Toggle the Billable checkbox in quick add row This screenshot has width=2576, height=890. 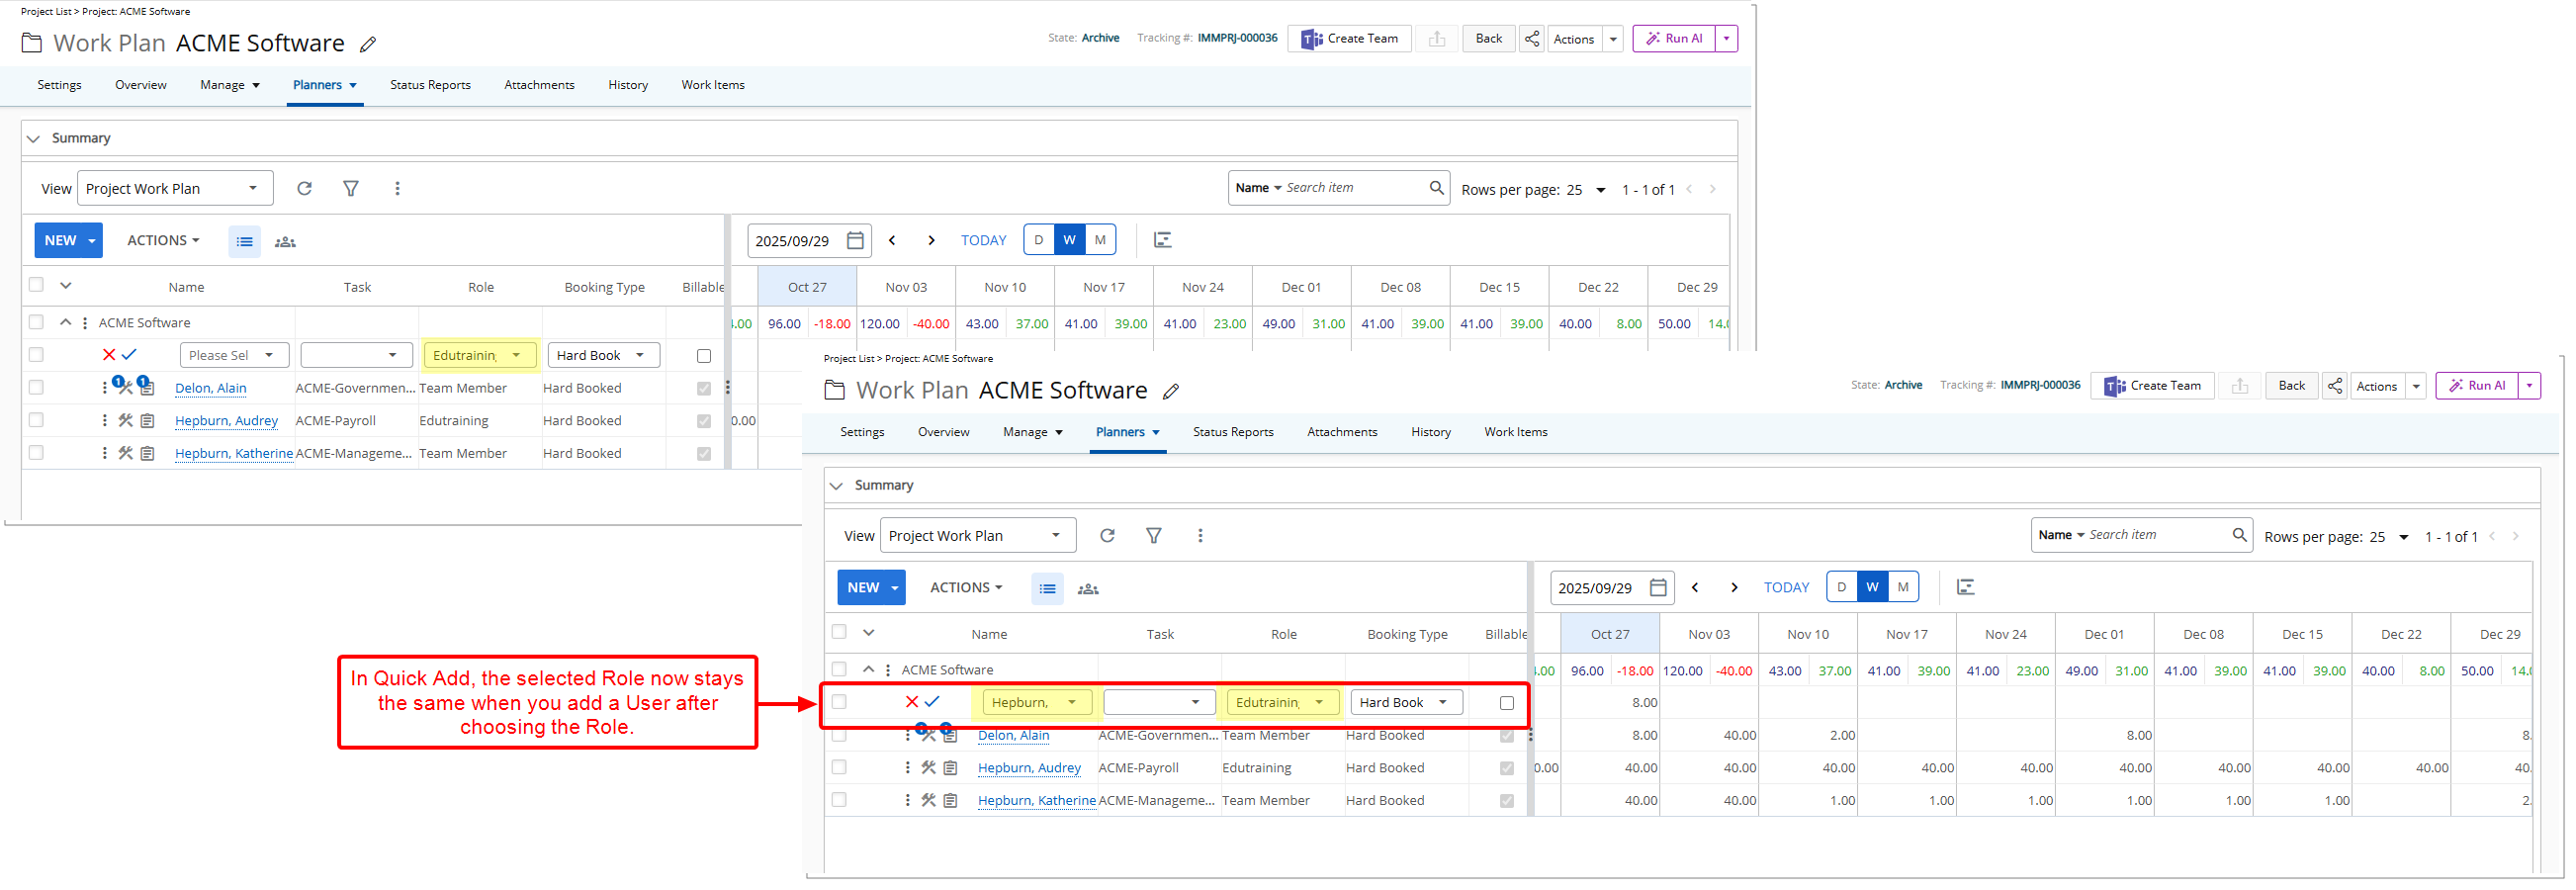click(x=1507, y=703)
